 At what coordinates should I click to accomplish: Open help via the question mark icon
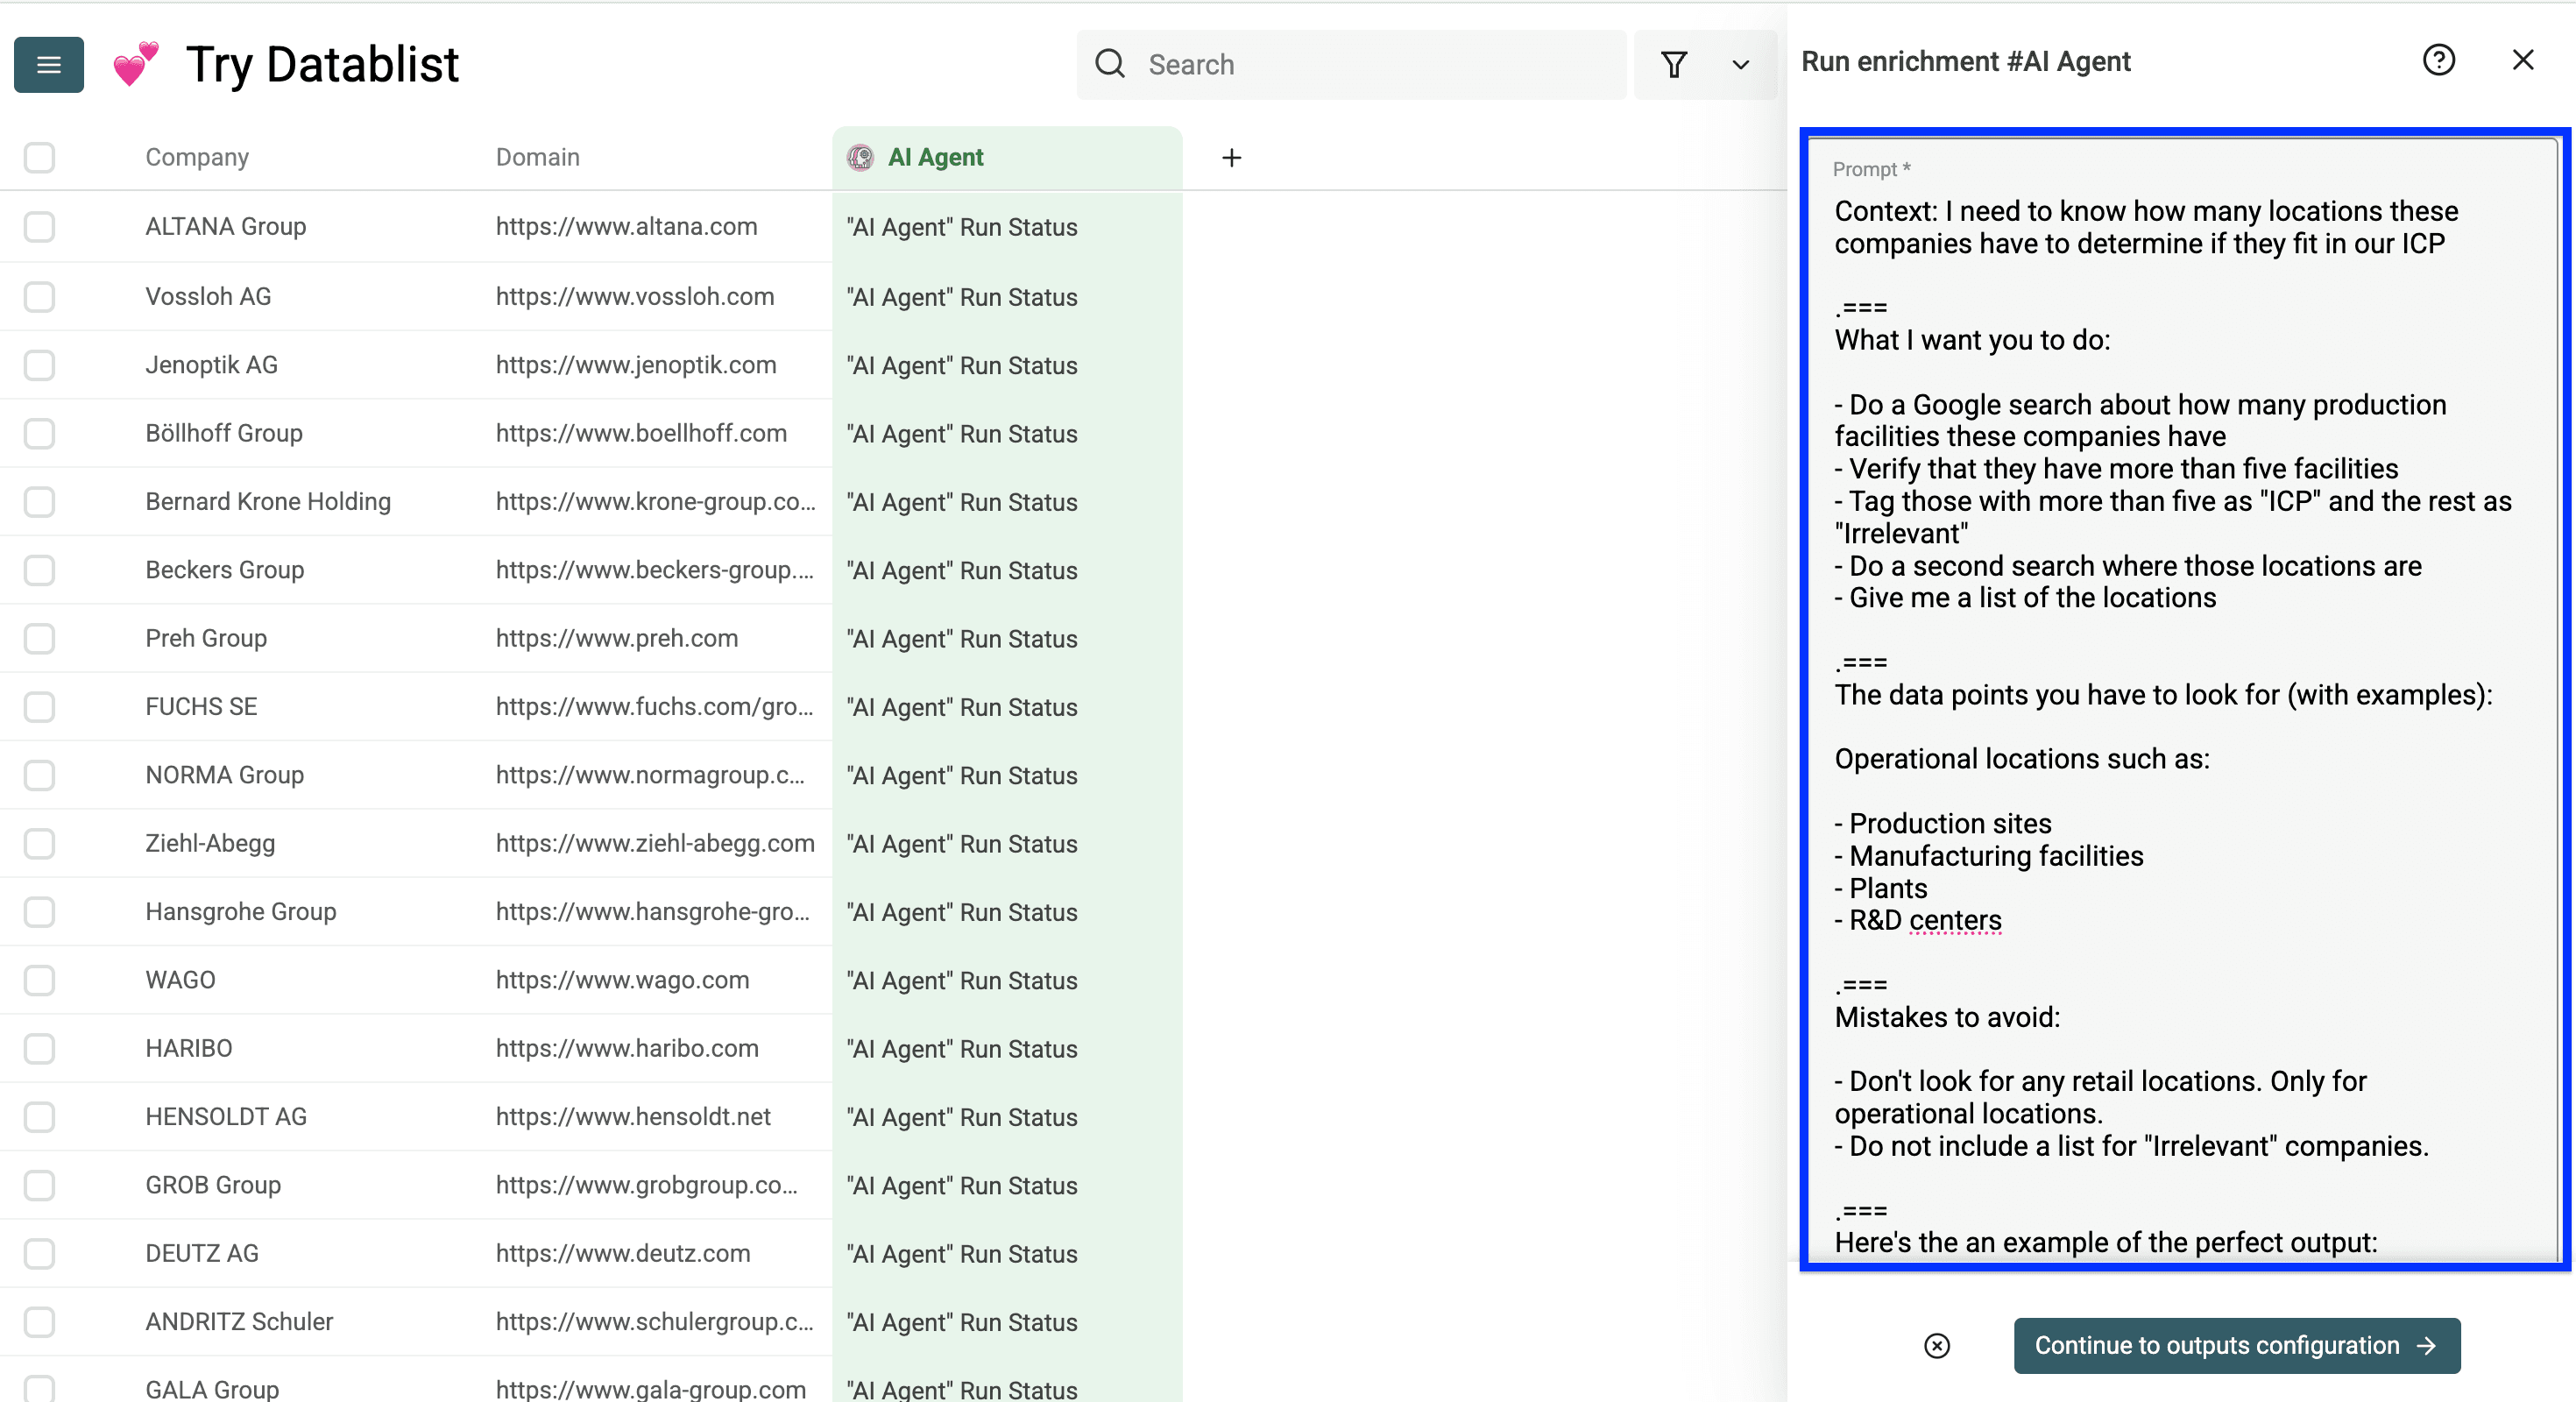tap(2440, 60)
